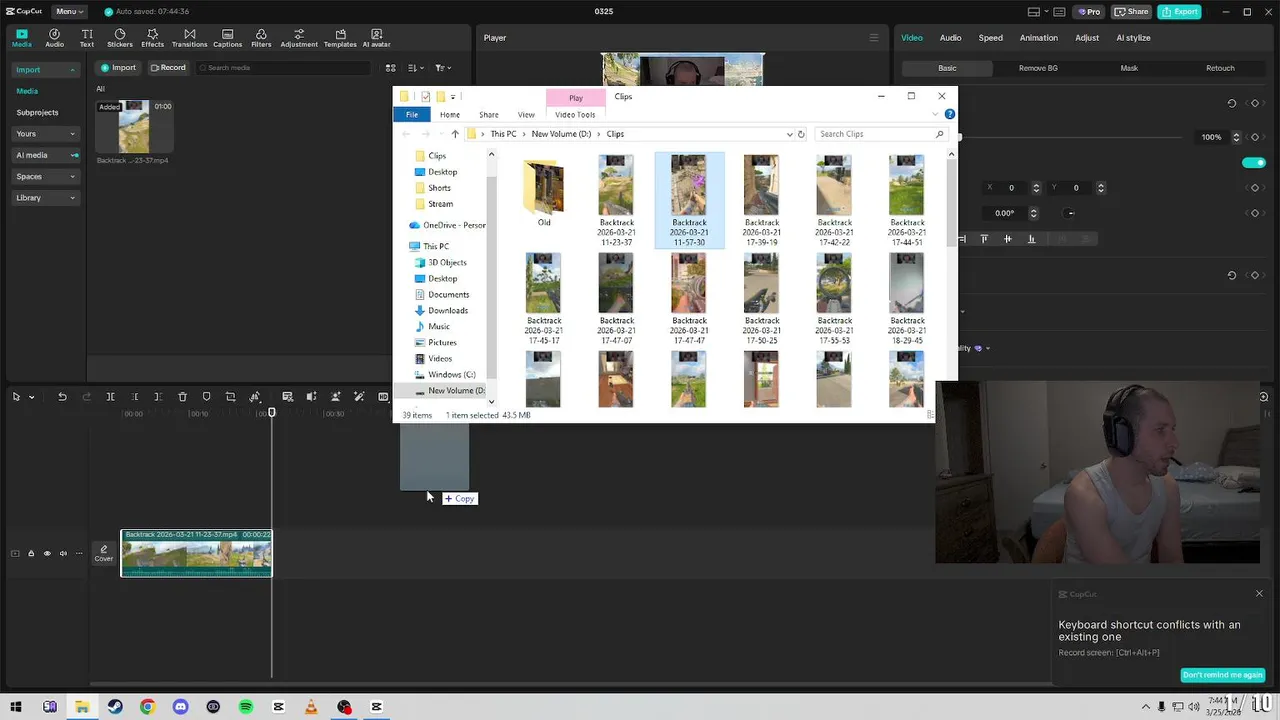
Task: Click the track audio speaker icon
Action: coord(63,553)
